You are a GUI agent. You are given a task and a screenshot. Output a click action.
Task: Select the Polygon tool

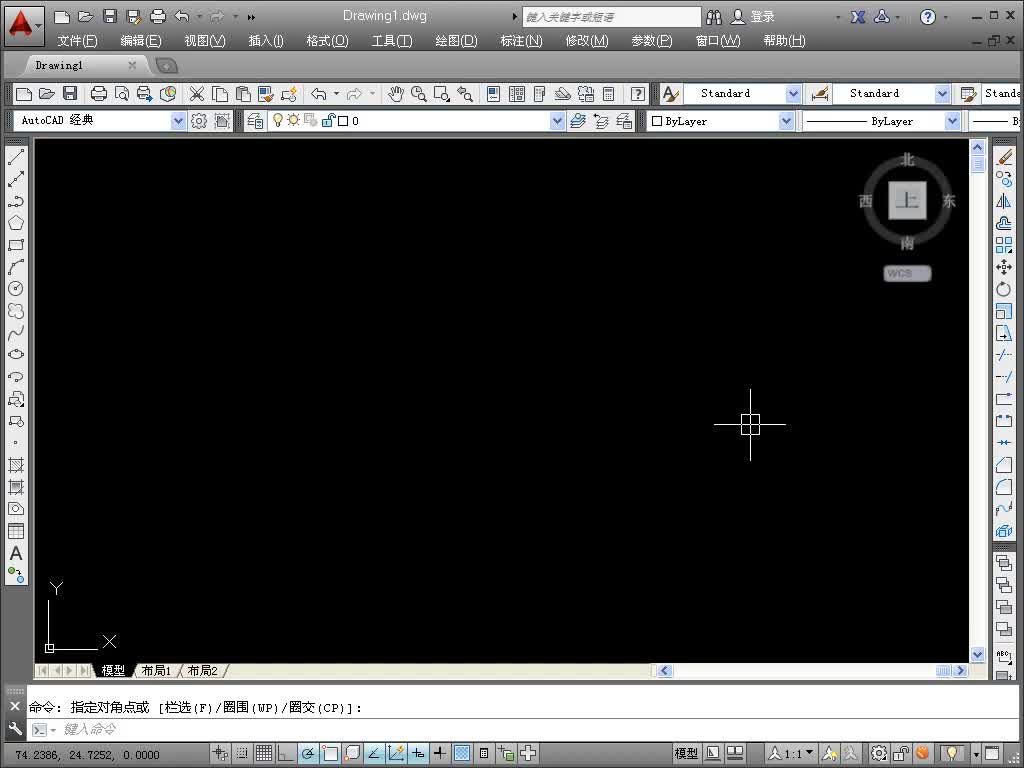pos(16,223)
